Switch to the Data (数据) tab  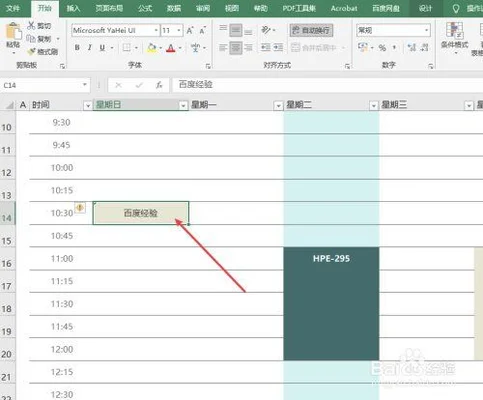[x=174, y=8]
